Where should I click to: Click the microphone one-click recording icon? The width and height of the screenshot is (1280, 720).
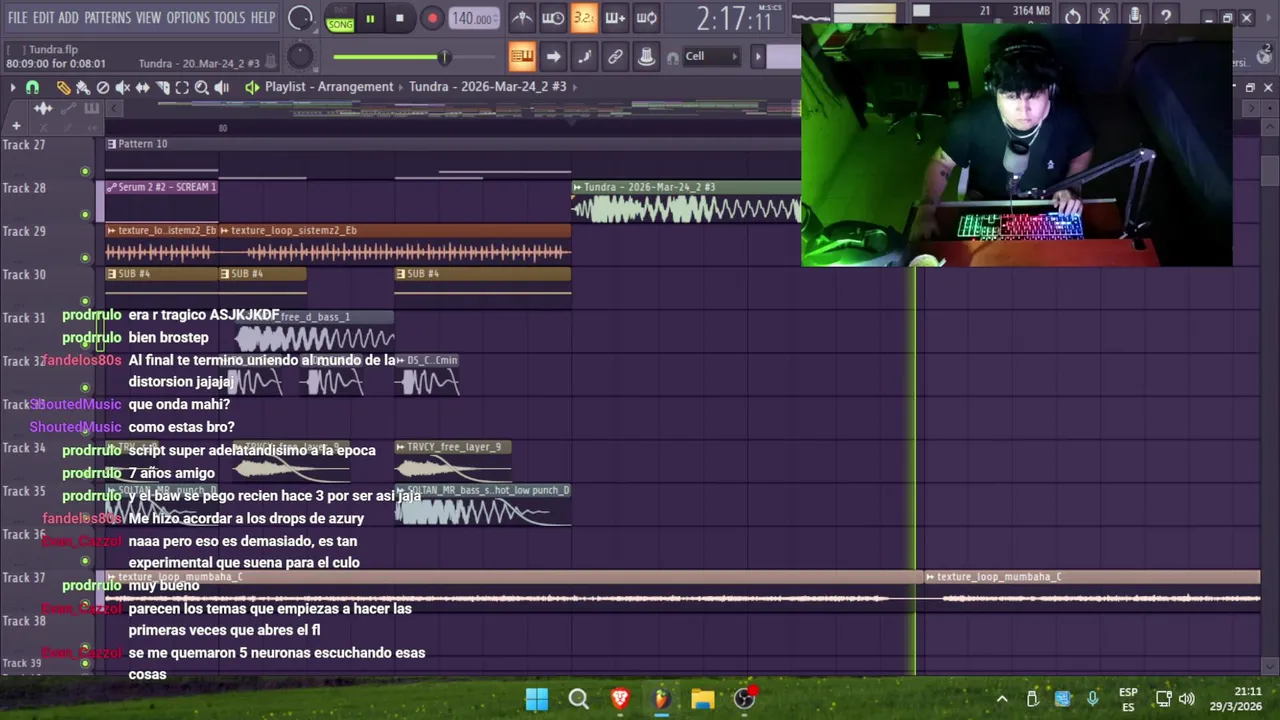[1134, 17]
